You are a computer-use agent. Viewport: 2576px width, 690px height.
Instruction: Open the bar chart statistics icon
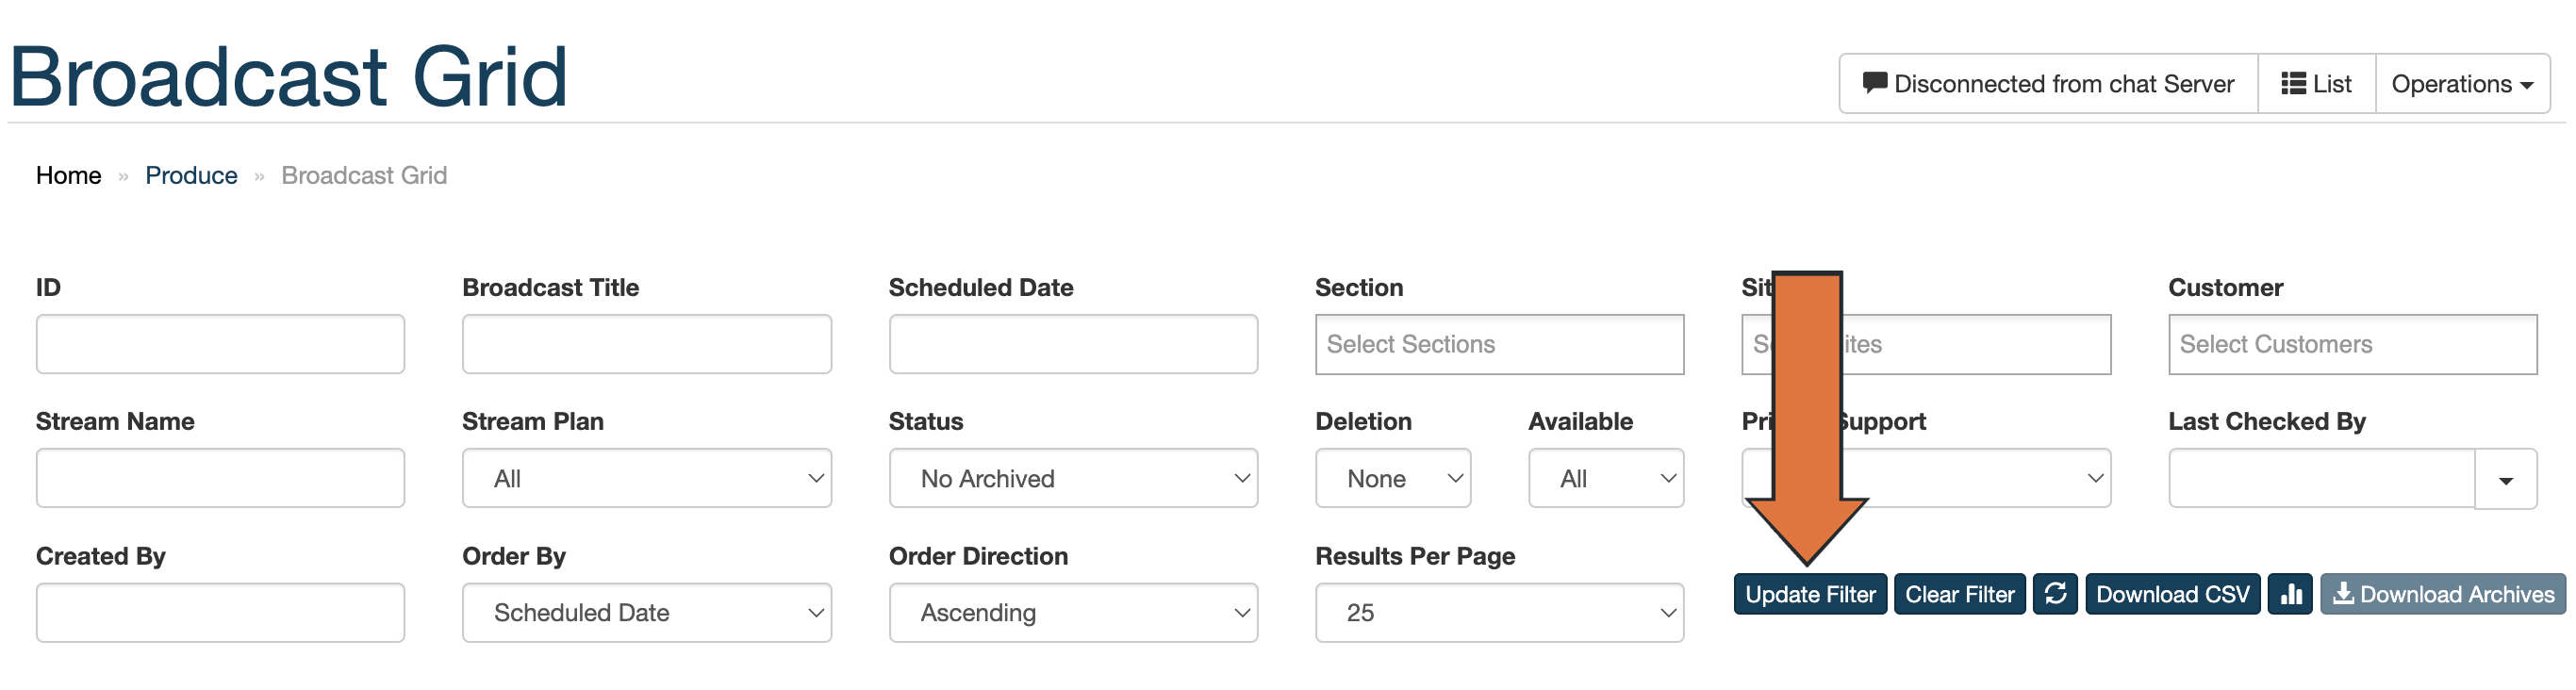(2290, 594)
